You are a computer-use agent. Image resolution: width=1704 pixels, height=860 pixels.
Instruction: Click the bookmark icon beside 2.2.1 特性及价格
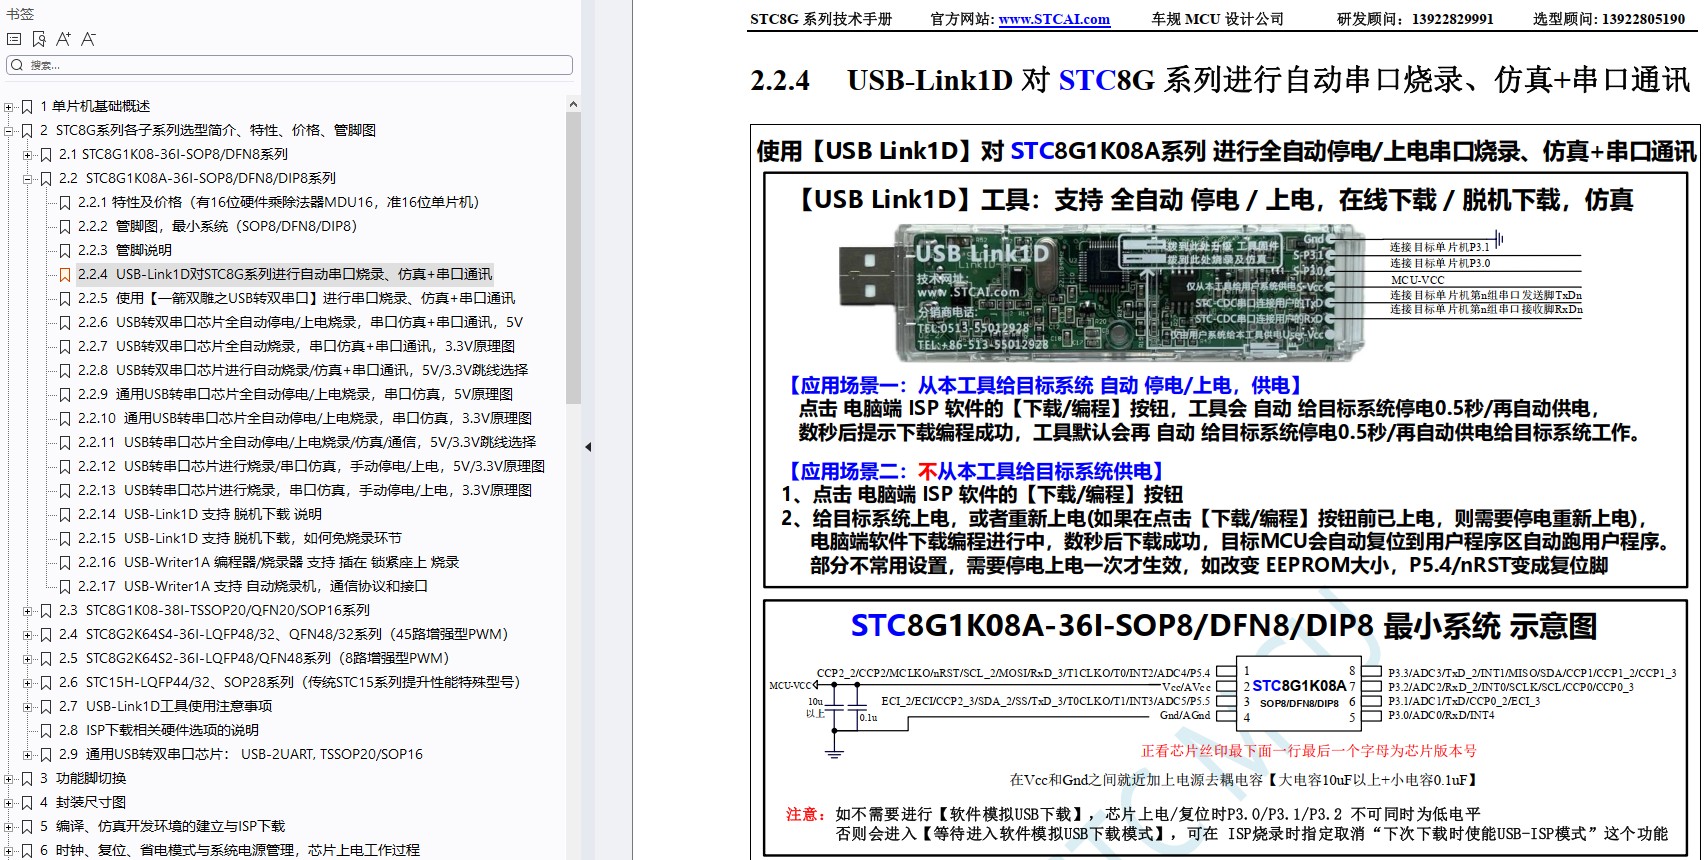point(65,202)
